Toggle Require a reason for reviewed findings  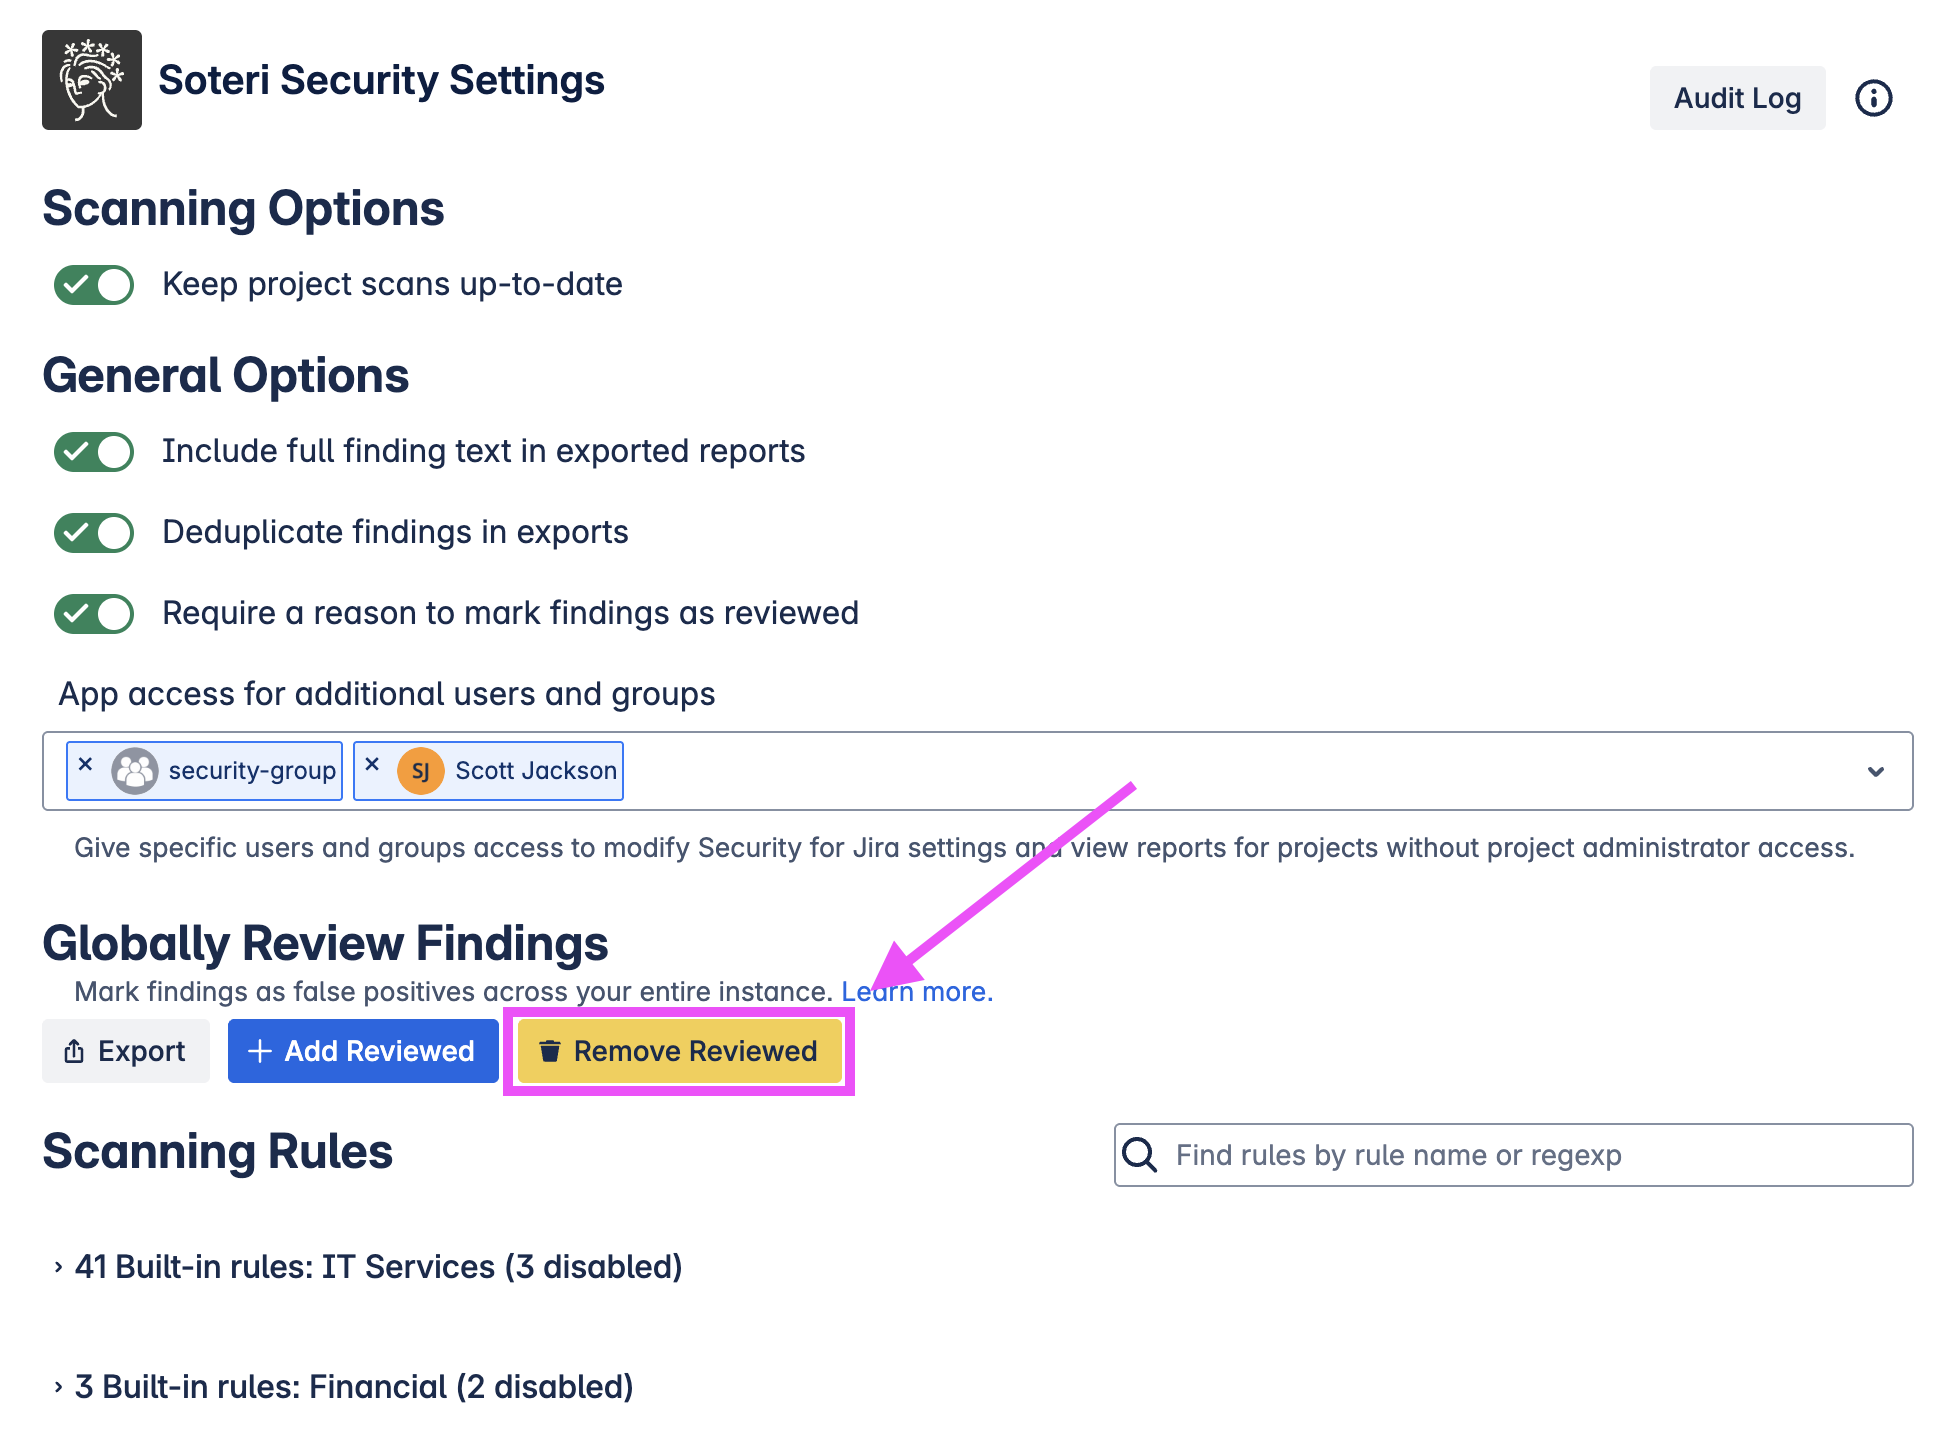(x=94, y=614)
